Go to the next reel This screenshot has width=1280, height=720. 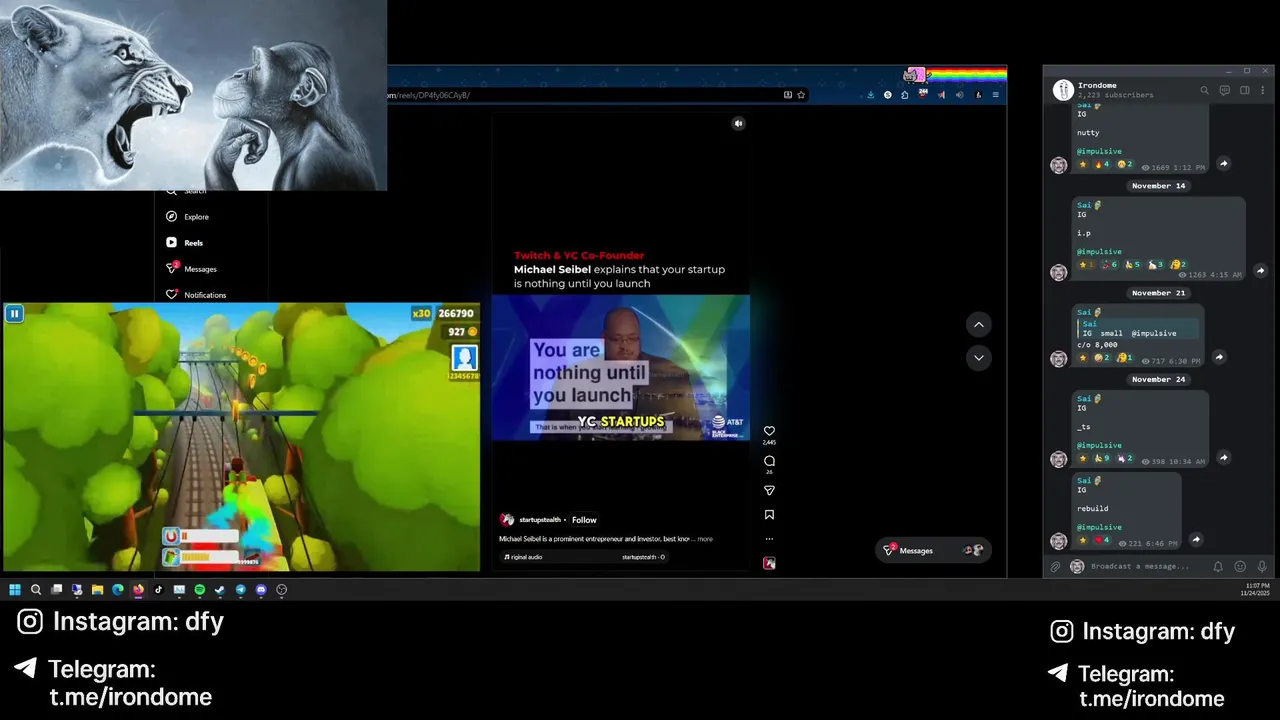coord(979,358)
